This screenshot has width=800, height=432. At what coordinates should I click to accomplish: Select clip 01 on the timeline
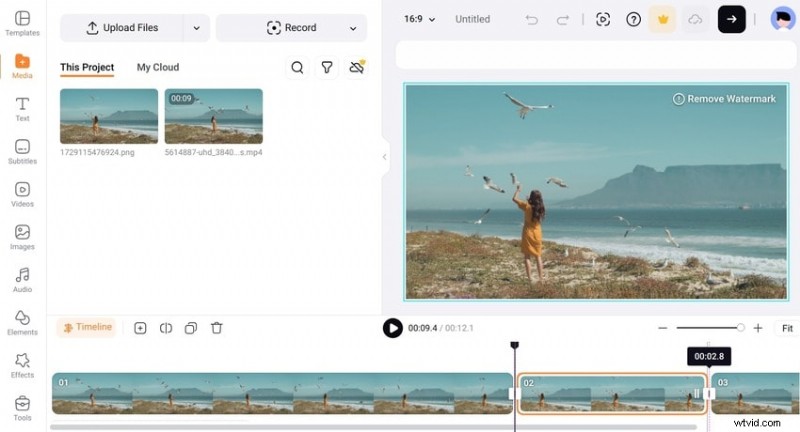point(282,393)
